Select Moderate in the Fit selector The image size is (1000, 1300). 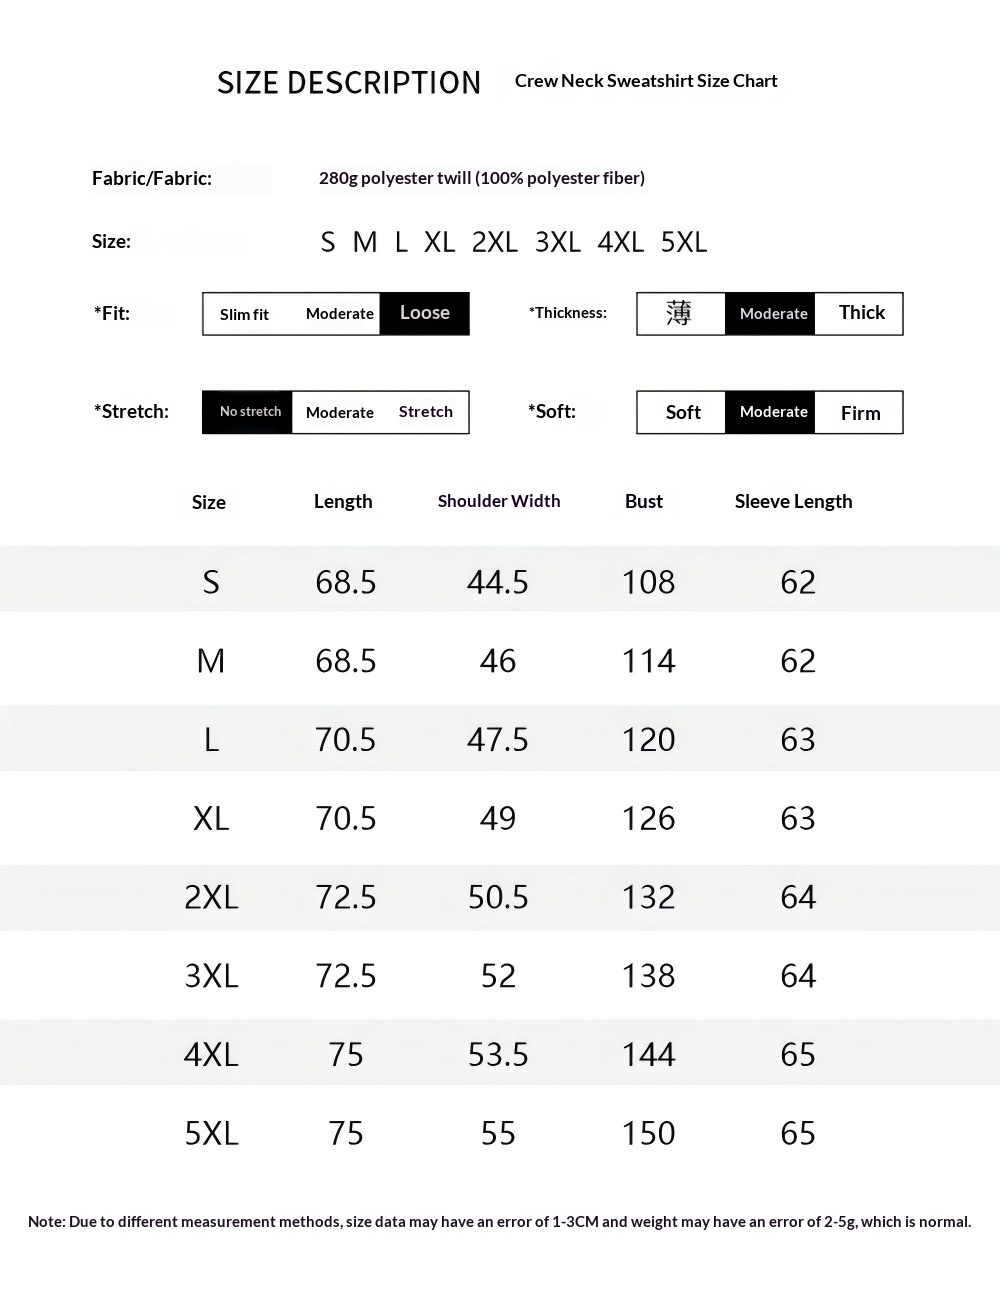pos(340,314)
